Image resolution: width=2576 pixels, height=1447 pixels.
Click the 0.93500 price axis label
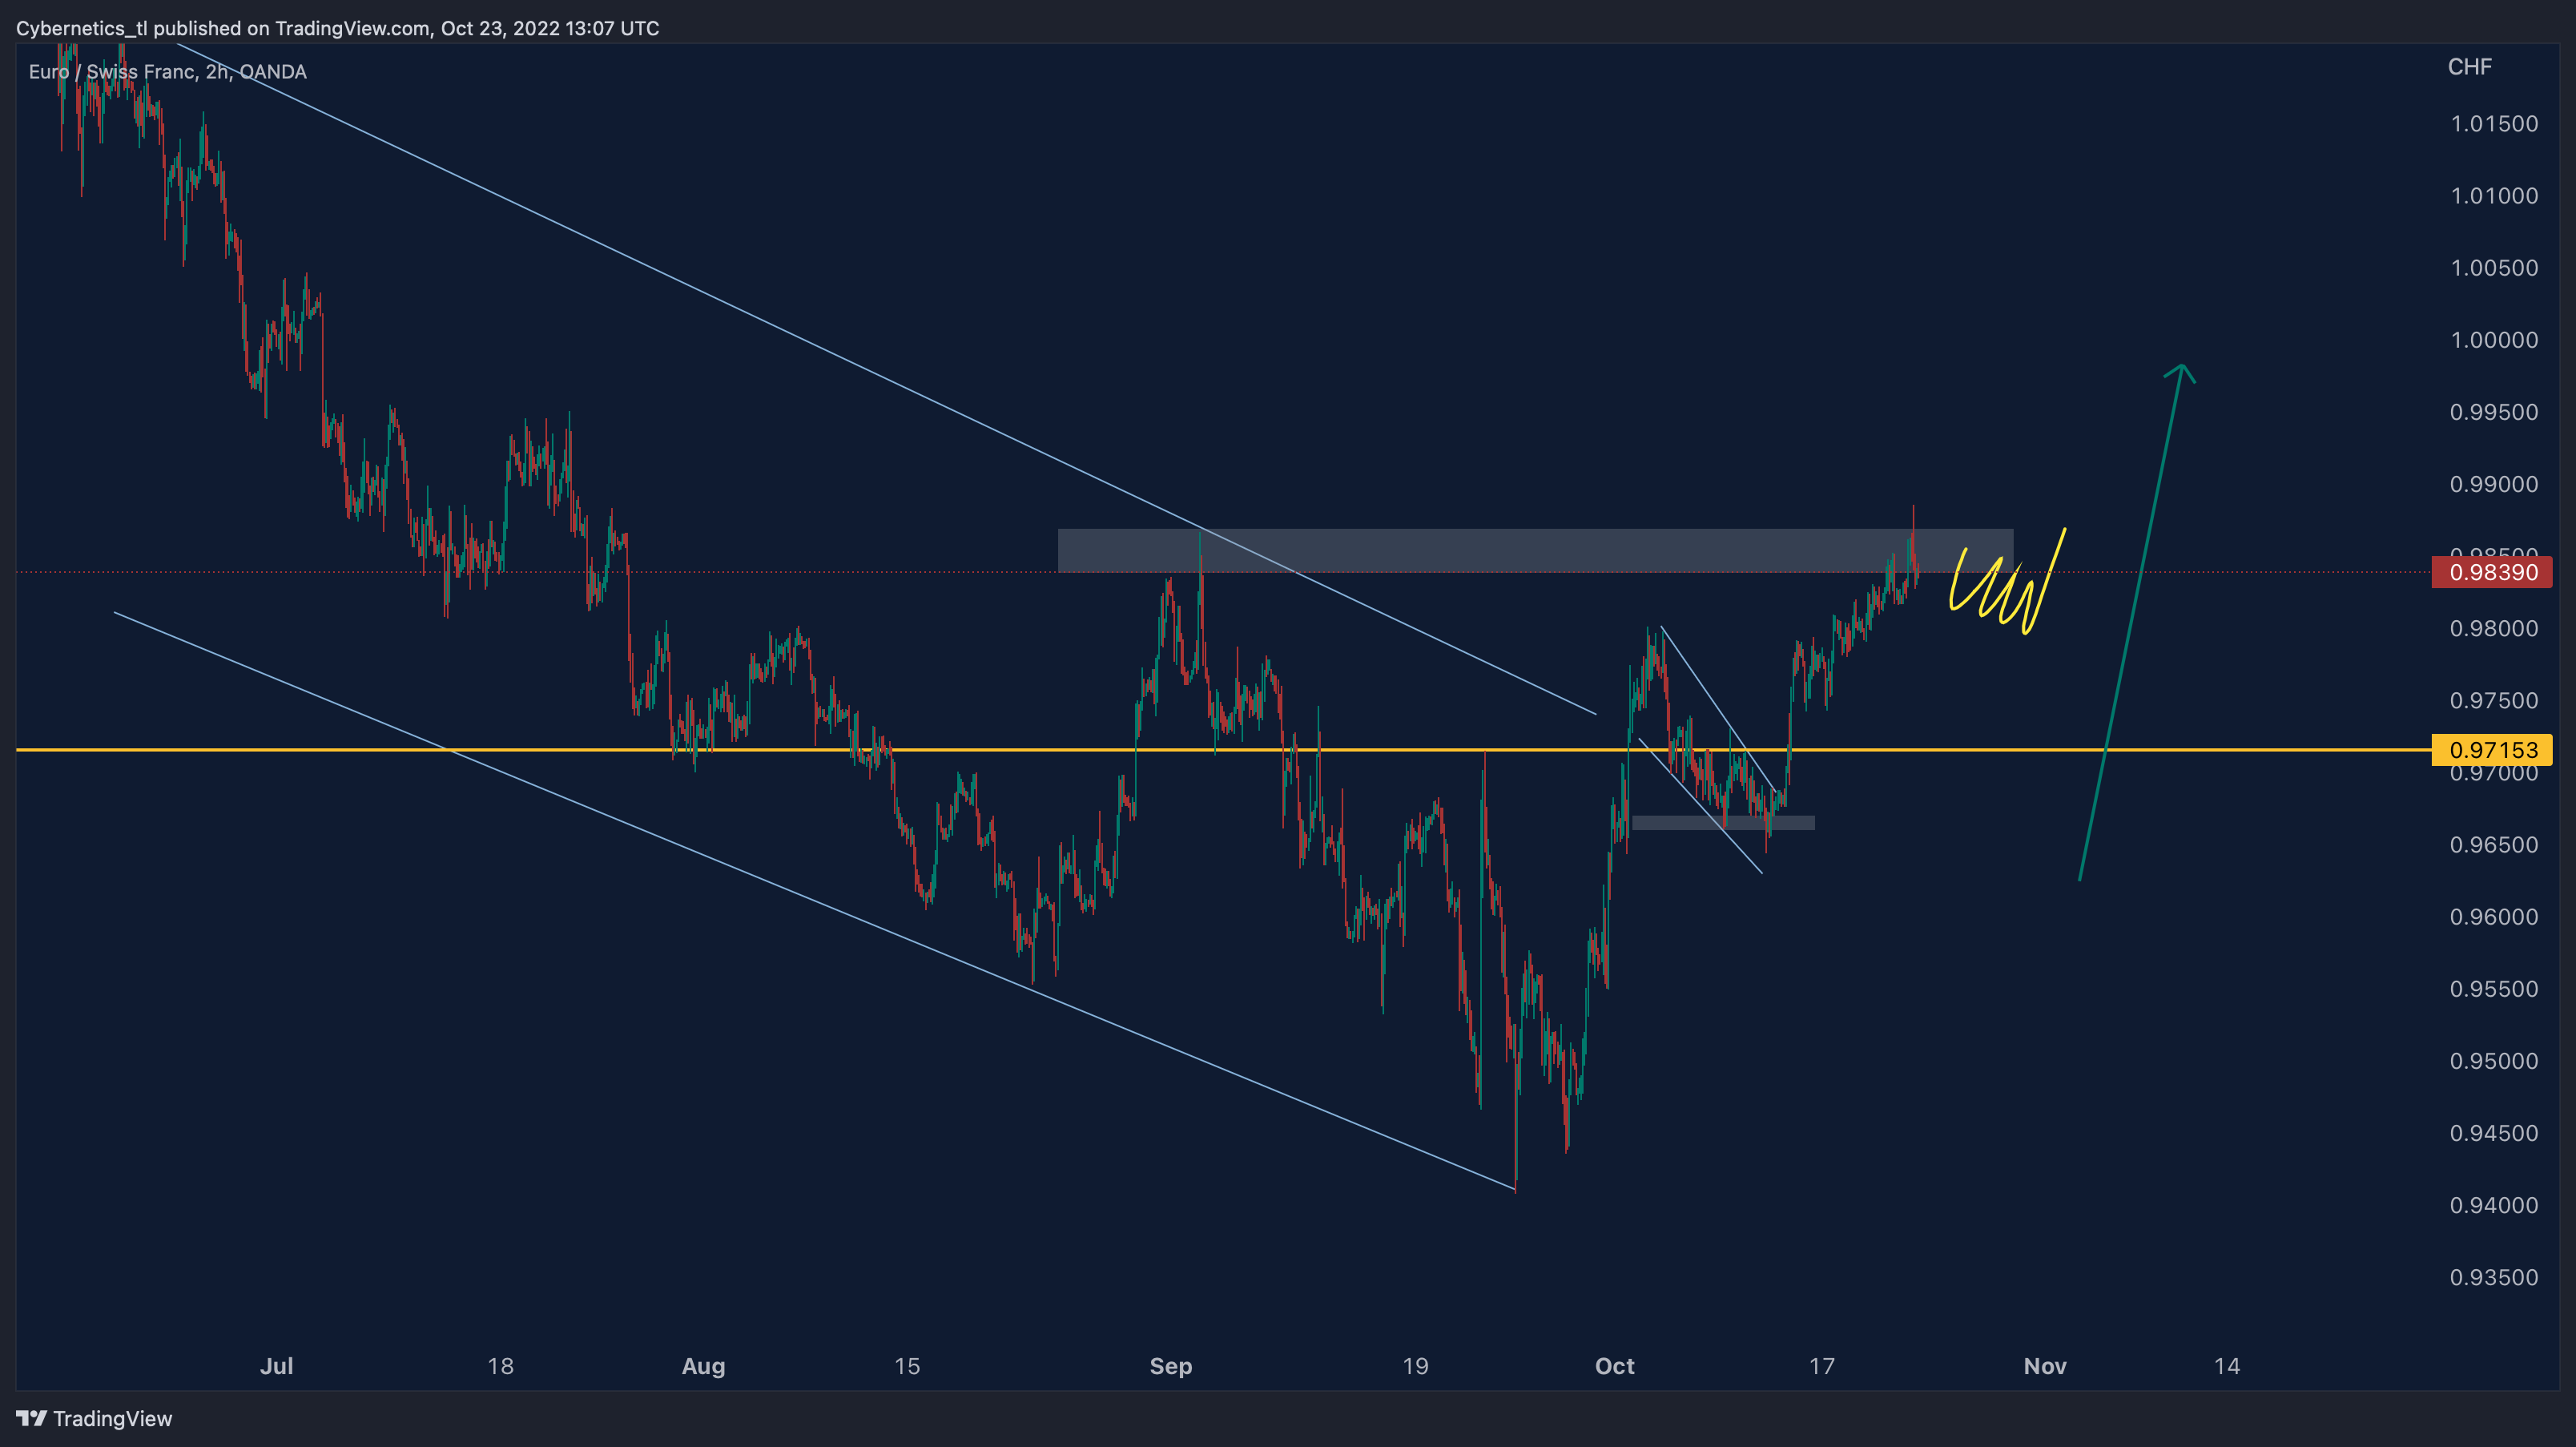tap(2493, 1277)
